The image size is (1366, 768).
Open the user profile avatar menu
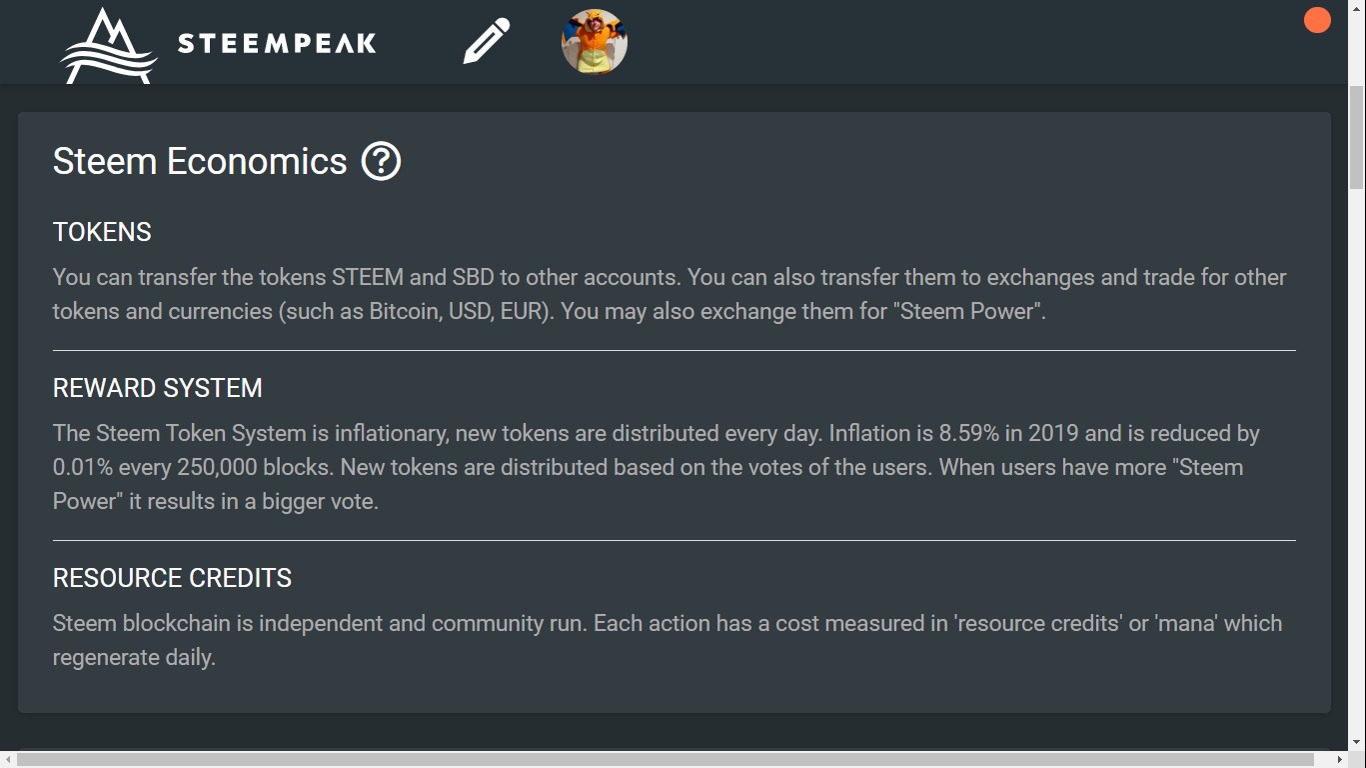[594, 42]
